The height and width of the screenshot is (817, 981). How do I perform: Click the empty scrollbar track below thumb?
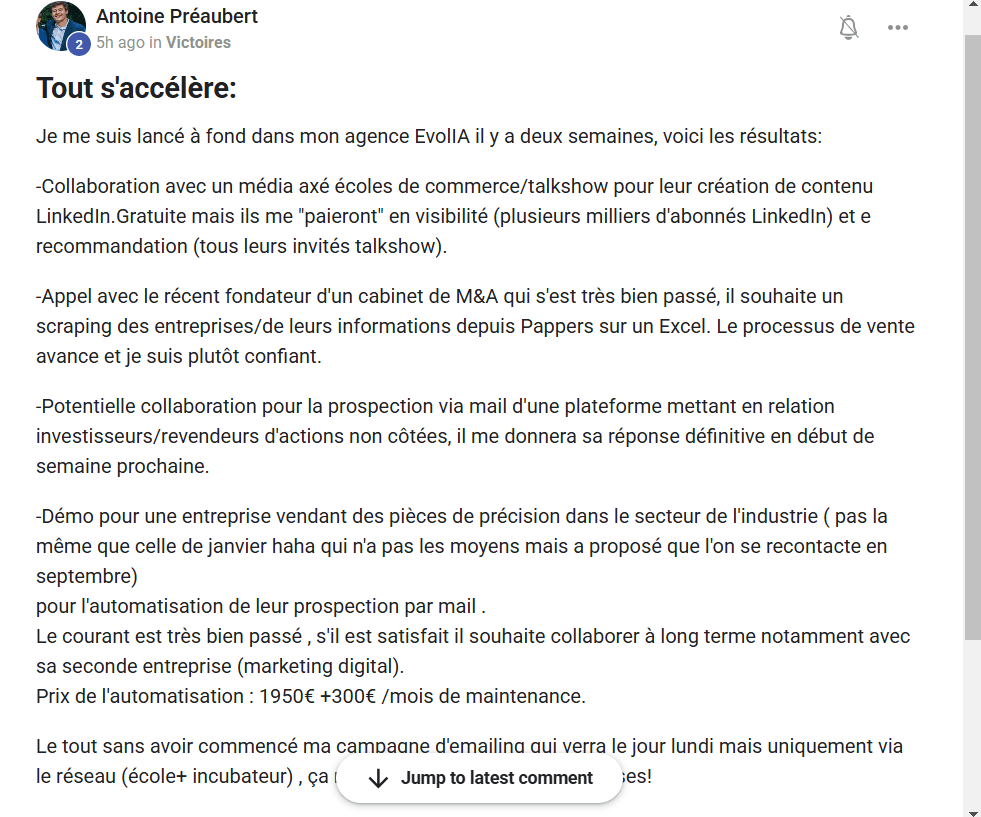(972, 720)
